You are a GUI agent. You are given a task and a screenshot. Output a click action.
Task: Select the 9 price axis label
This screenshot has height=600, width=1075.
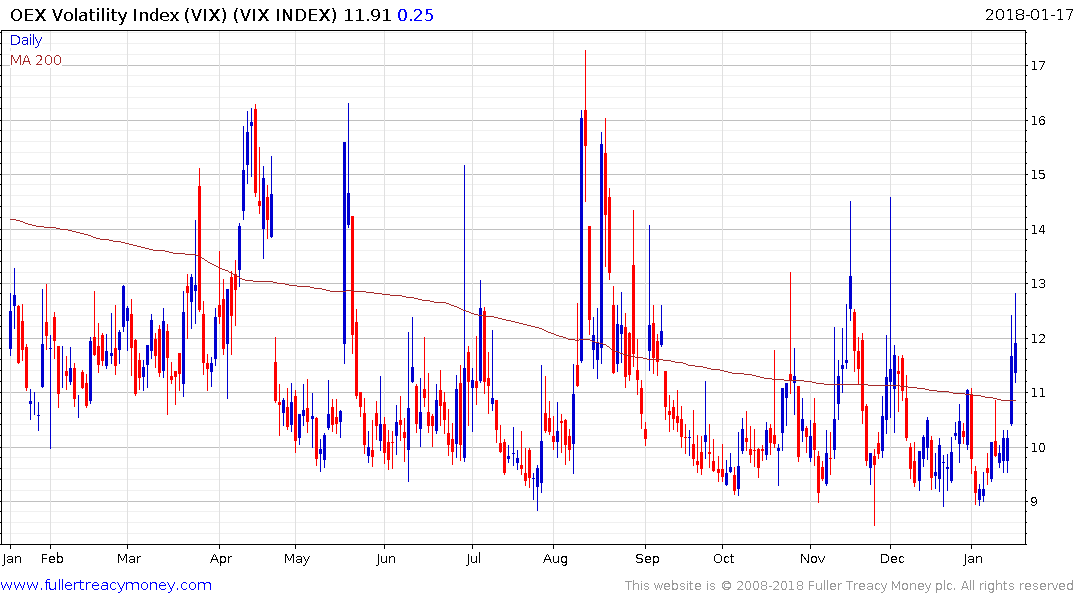[1034, 502]
